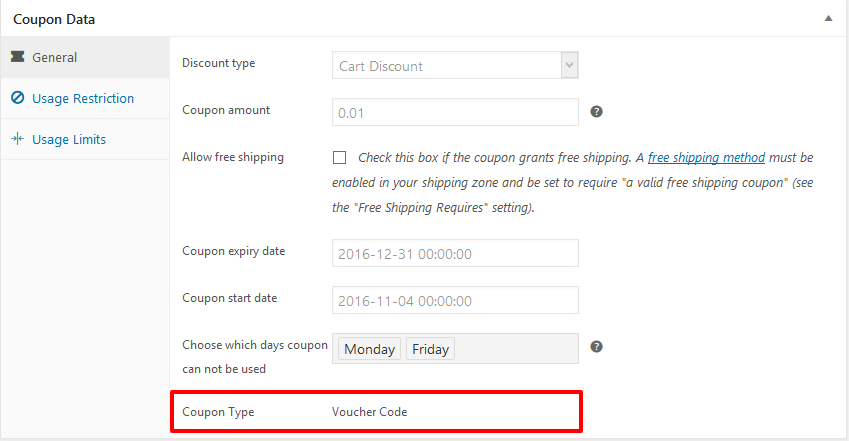Click the arrow on the Cart Discount select
The image size is (849, 441).
pos(569,66)
